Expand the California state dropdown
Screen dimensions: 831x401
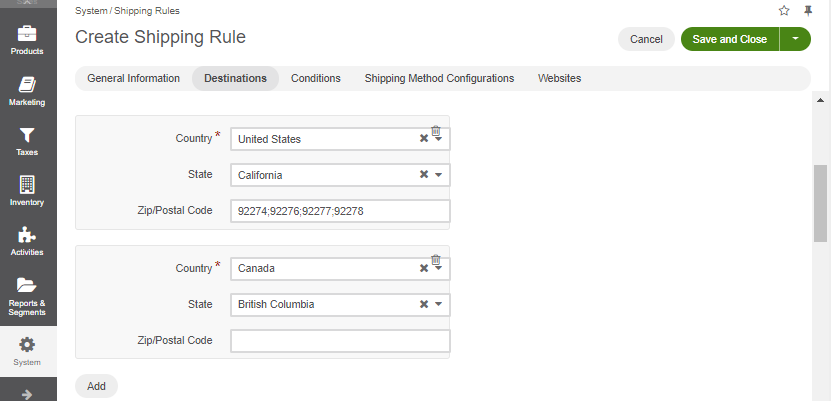pyautogui.click(x=438, y=175)
